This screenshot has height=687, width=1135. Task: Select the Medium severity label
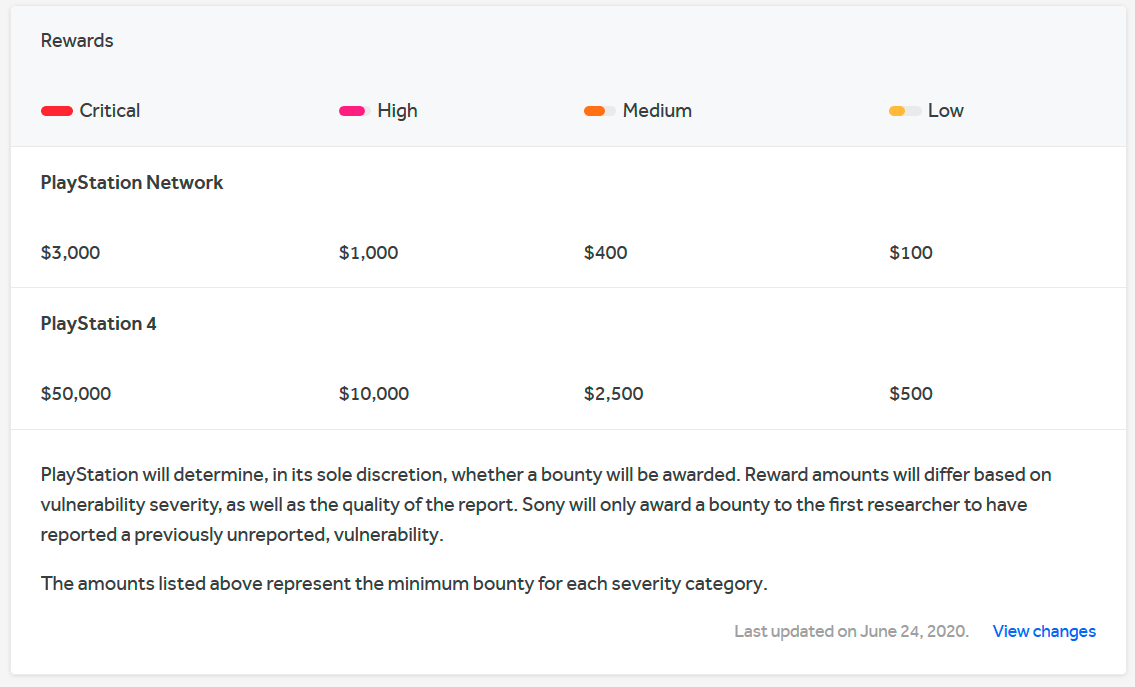click(x=657, y=111)
